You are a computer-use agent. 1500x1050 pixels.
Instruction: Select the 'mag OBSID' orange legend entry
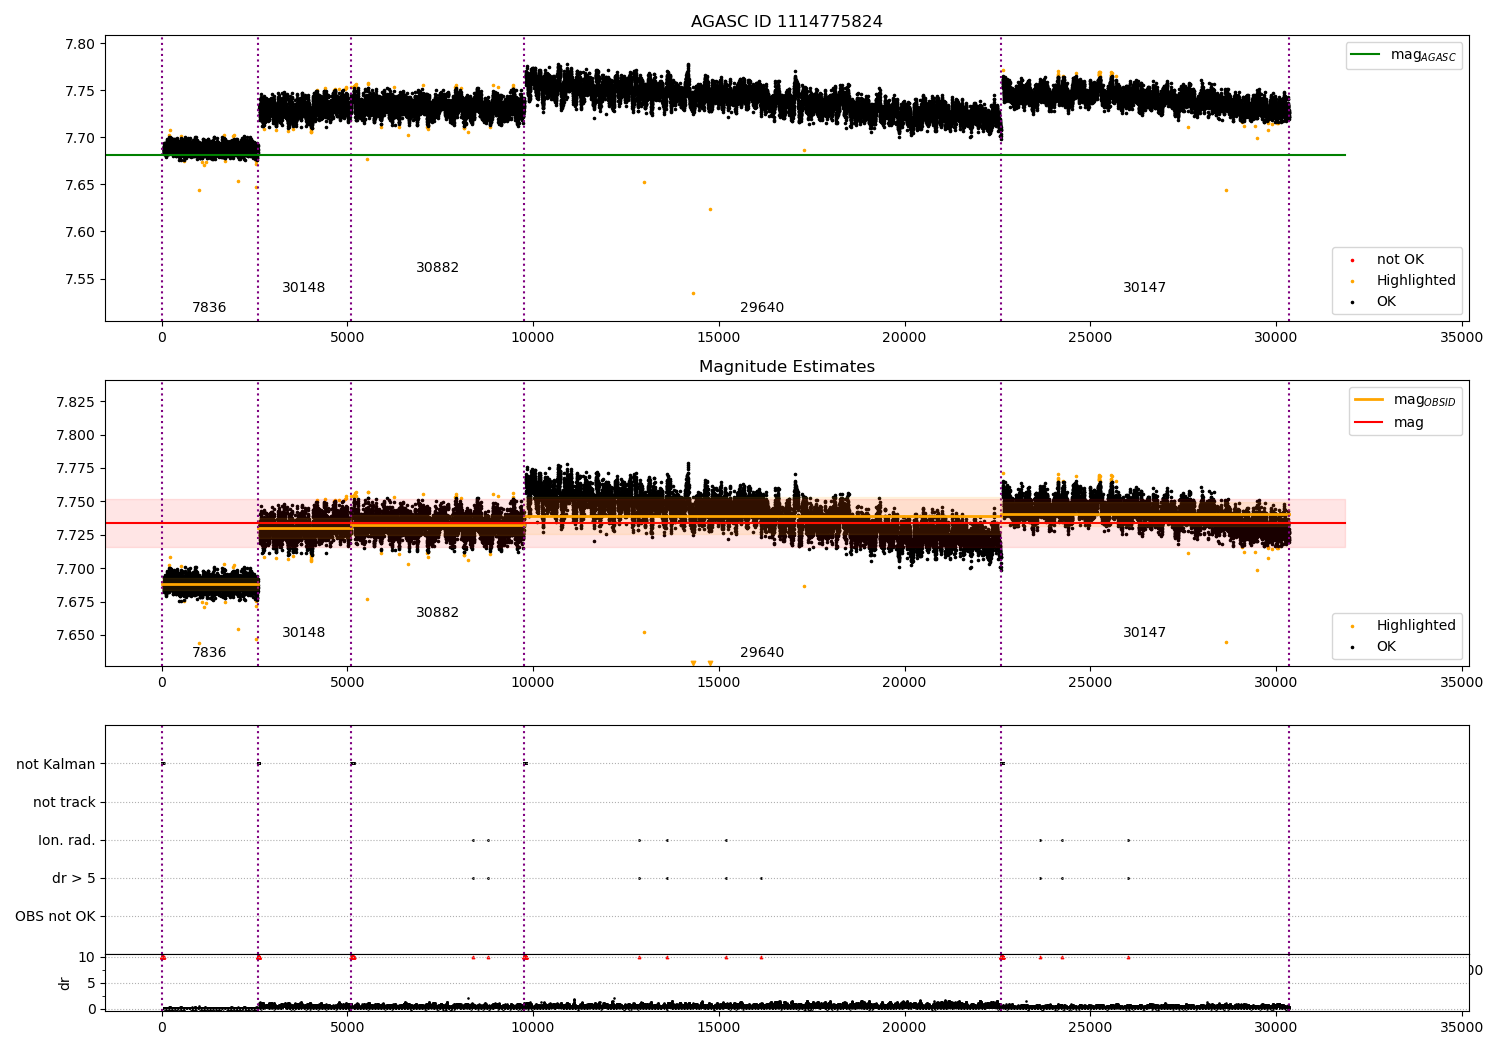[x=1405, y=400]
